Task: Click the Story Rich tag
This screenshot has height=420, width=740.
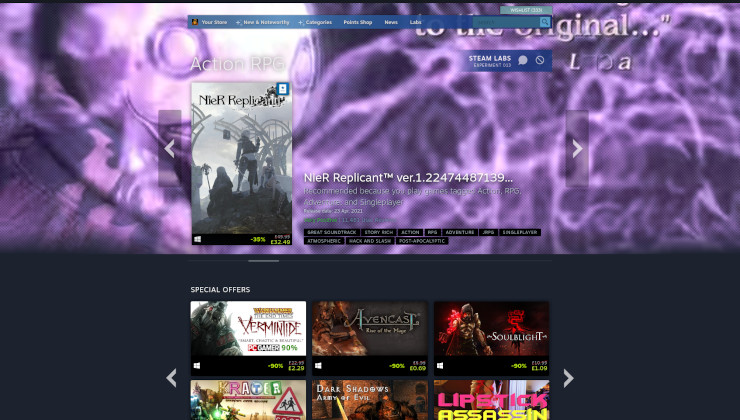Action: [378, 232]
